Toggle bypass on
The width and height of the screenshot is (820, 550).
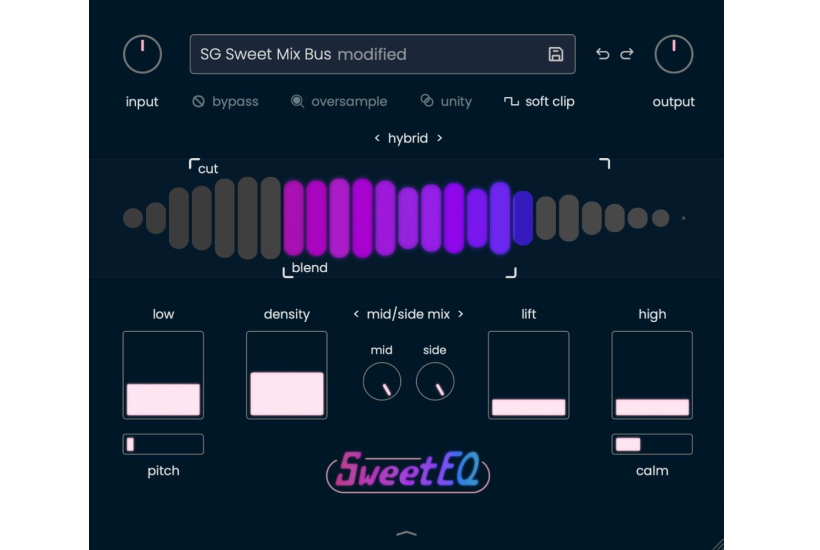(225, 101)
